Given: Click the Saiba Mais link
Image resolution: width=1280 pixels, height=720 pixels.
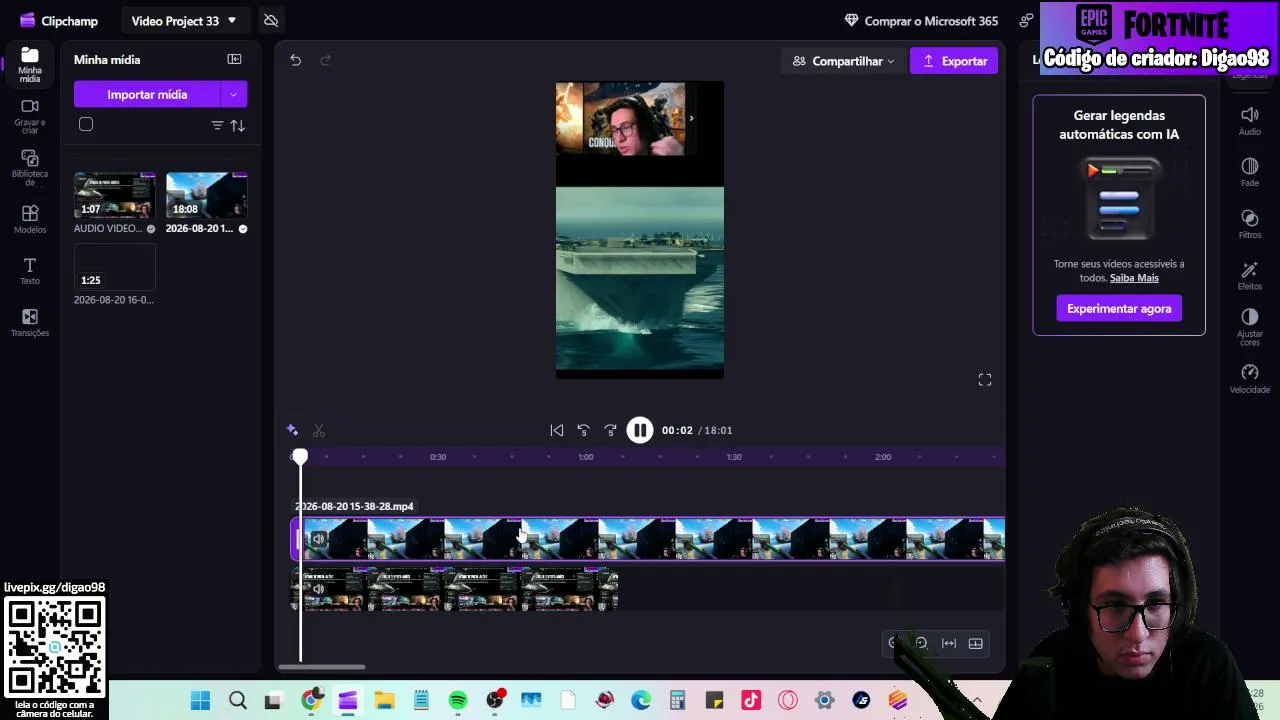Looking at the screenshot, I should coord(1134,278).
